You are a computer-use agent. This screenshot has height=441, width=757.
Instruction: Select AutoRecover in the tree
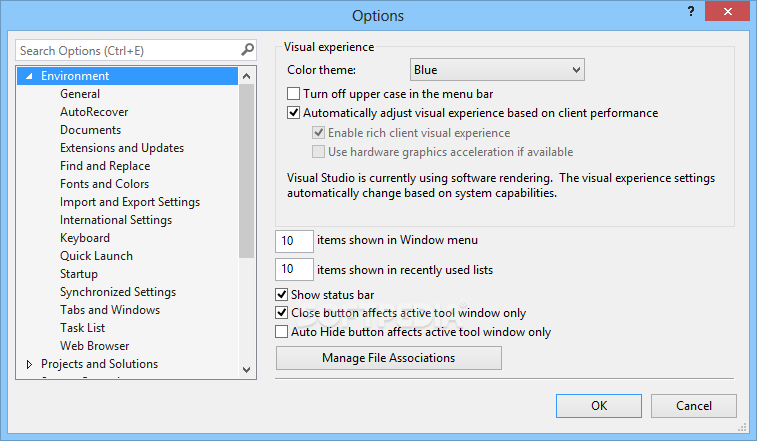[94, 112]
